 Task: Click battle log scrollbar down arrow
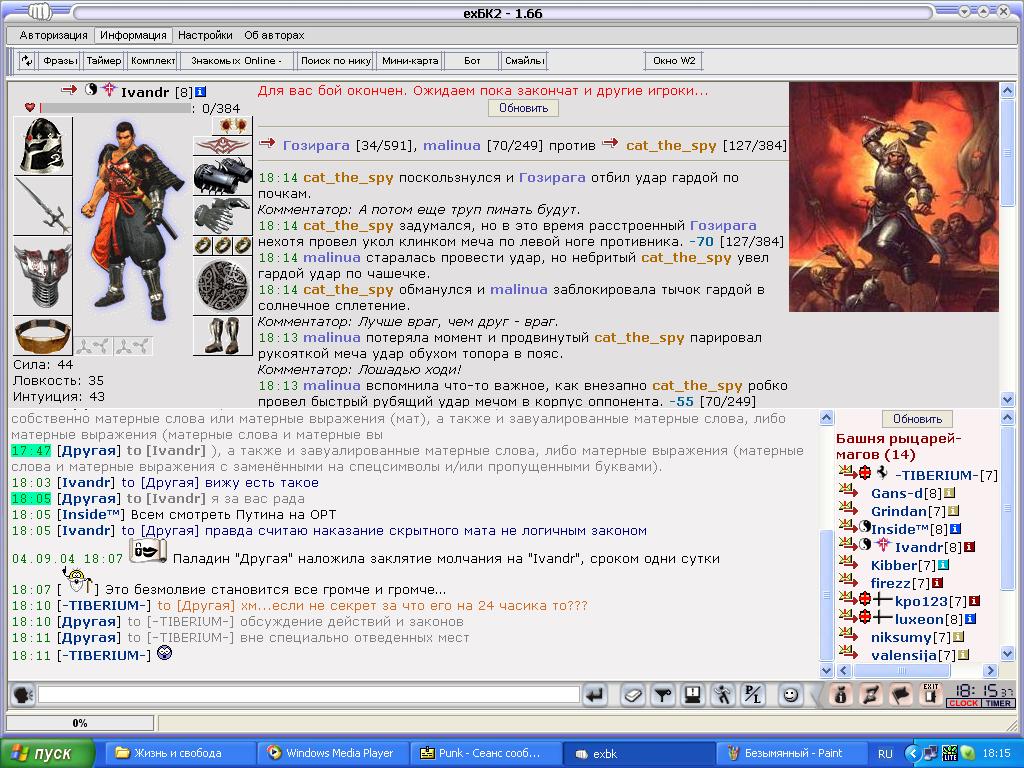[x=1007, y=399]
